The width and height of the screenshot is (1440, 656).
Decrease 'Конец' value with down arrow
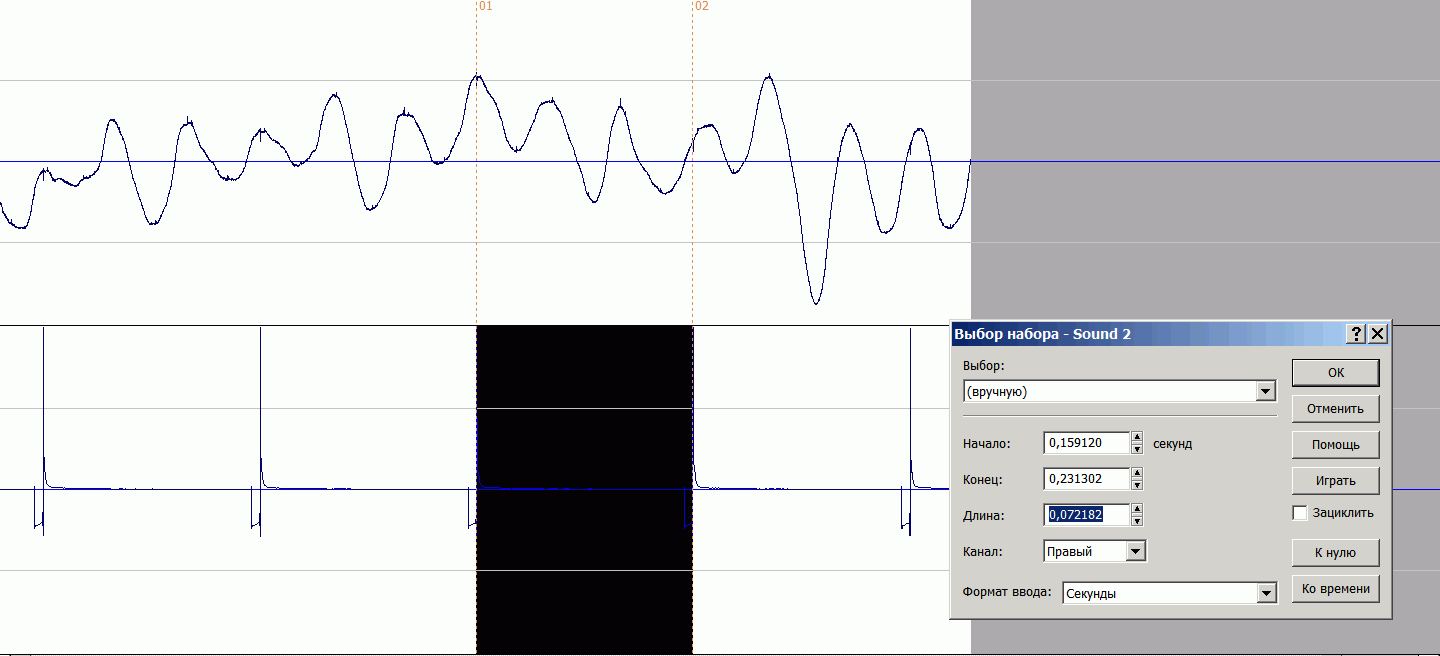[1137, 485]
